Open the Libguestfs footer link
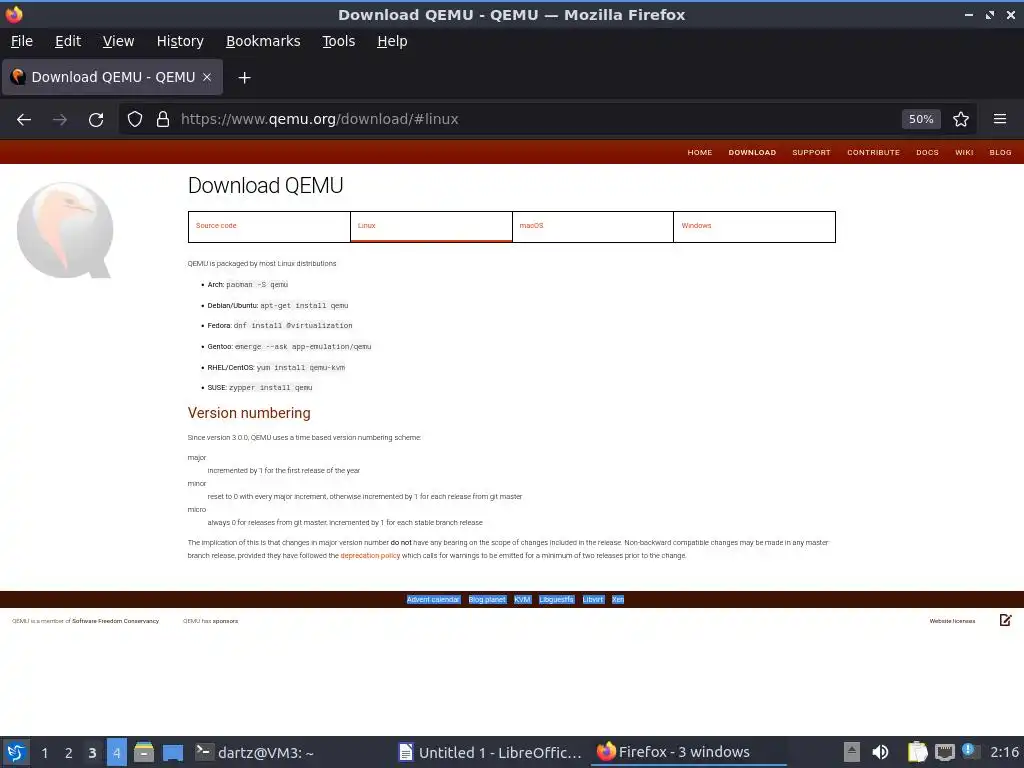The width and height of the screenshot is (1024, 768). (556, 600)
